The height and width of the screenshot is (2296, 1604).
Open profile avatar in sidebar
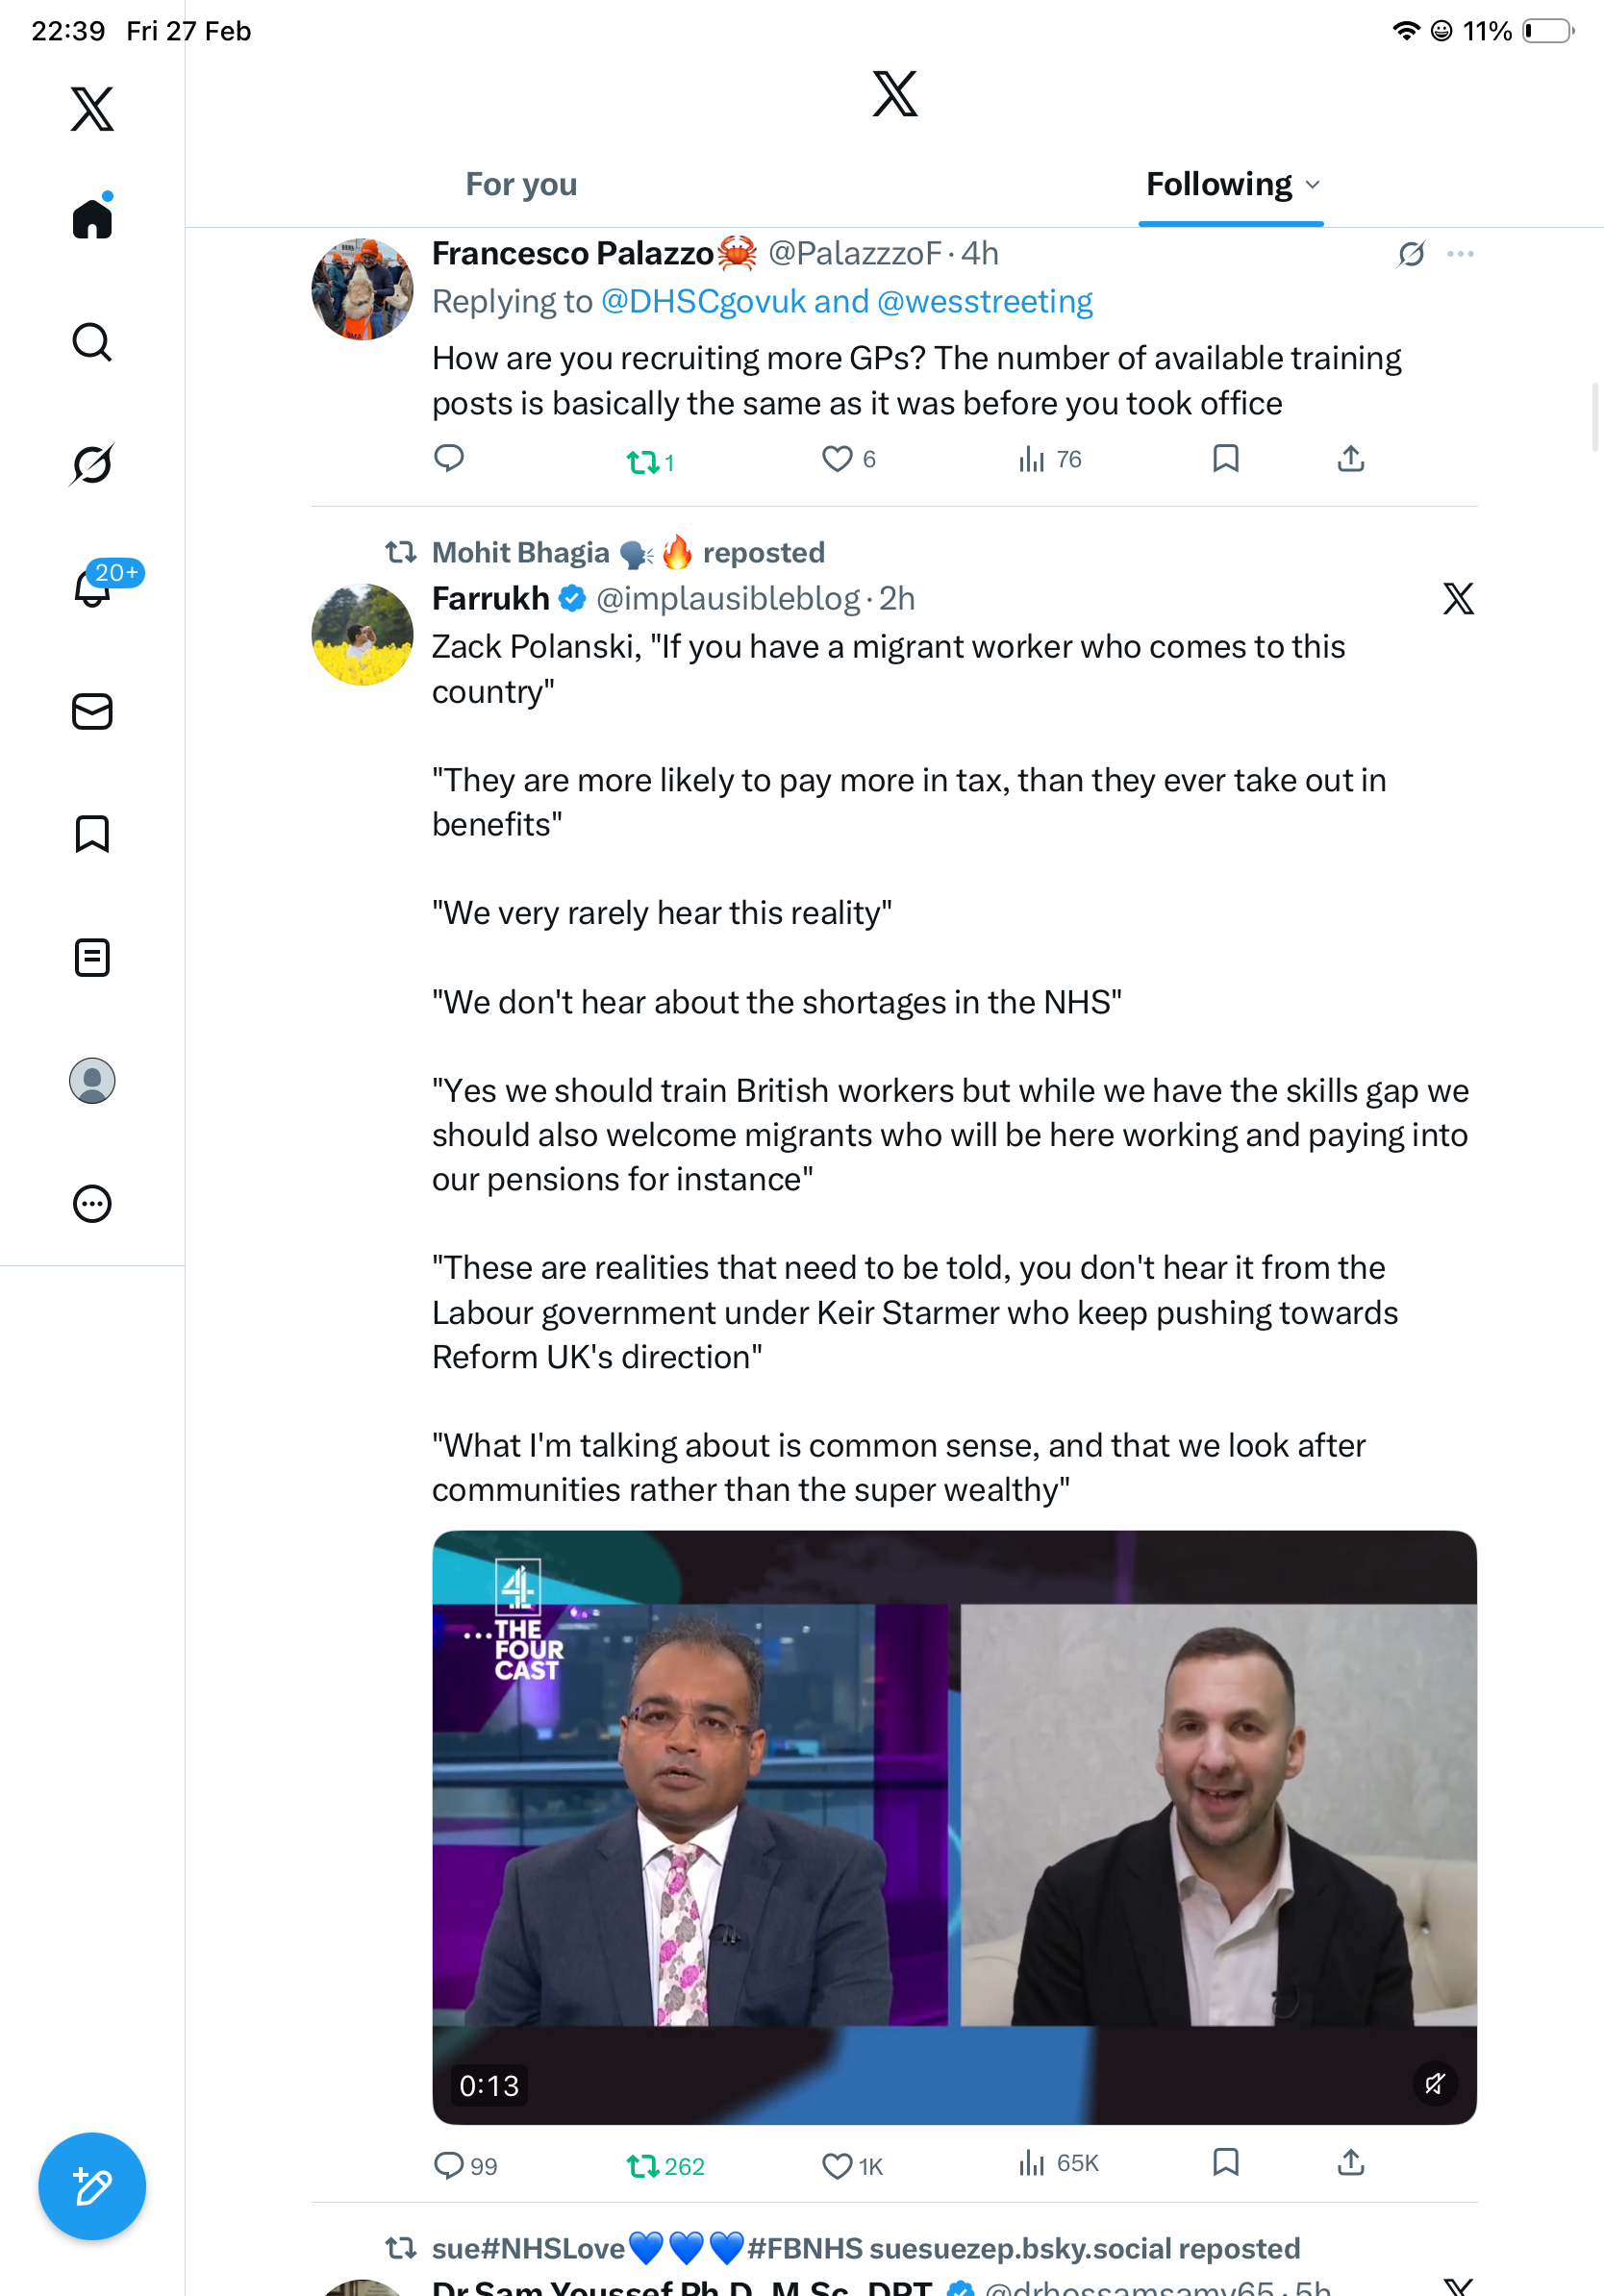pyautogui.click(x=92, y=1081)
